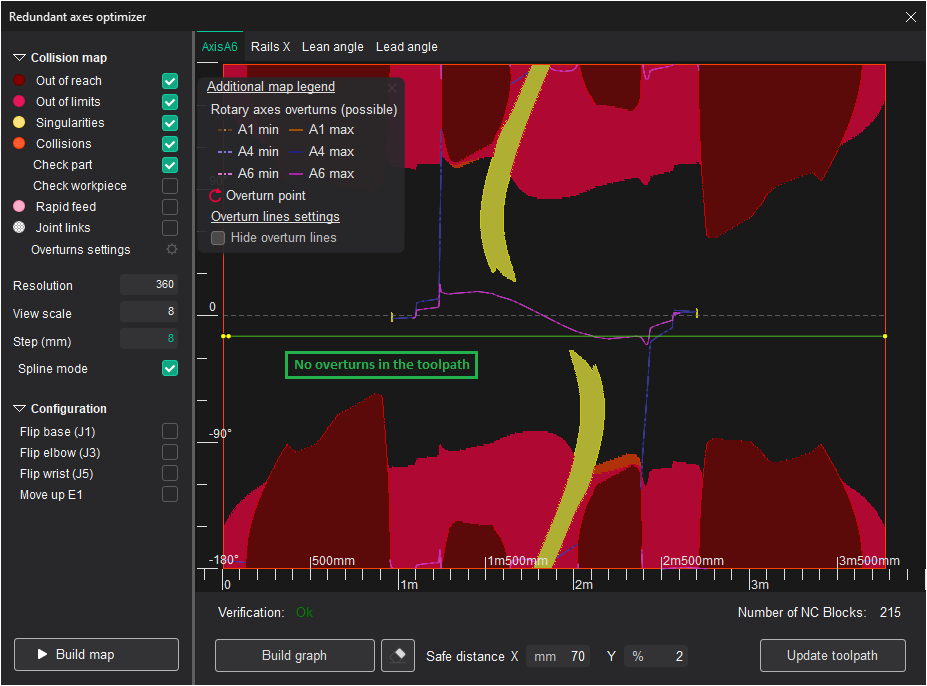Collapse the Collision map section
Image resolution: width=927 pixels, height=686 pixels.
[20, 58]
